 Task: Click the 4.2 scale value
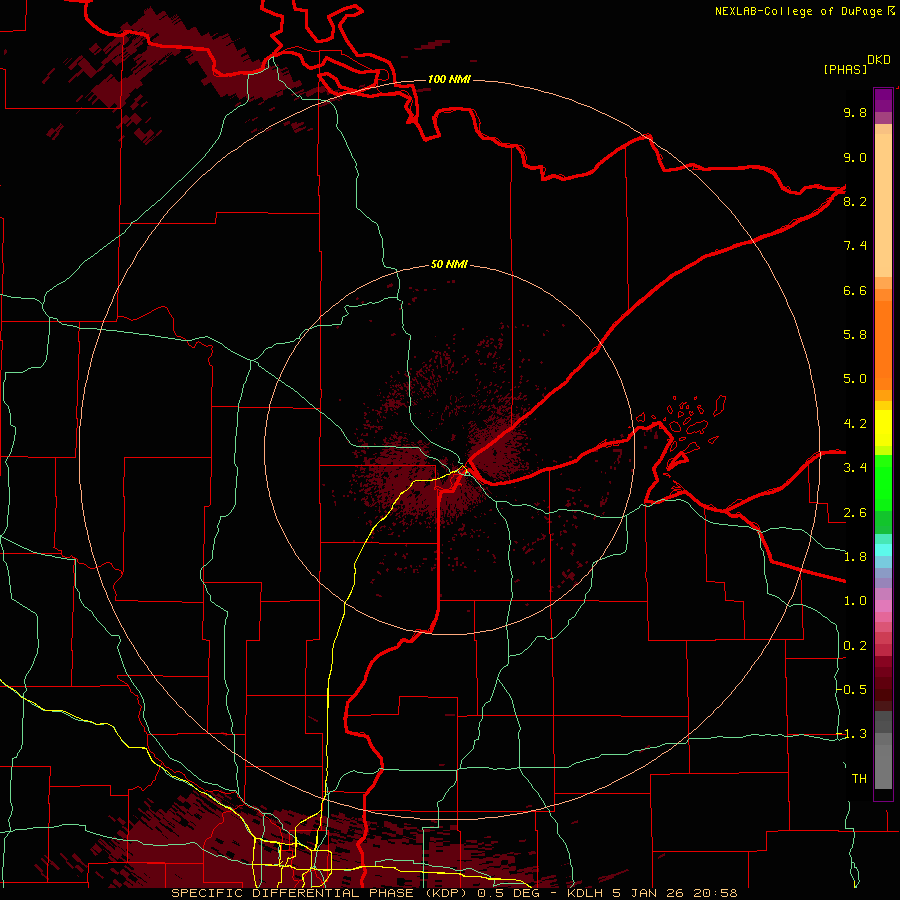[x=855, y=424]
